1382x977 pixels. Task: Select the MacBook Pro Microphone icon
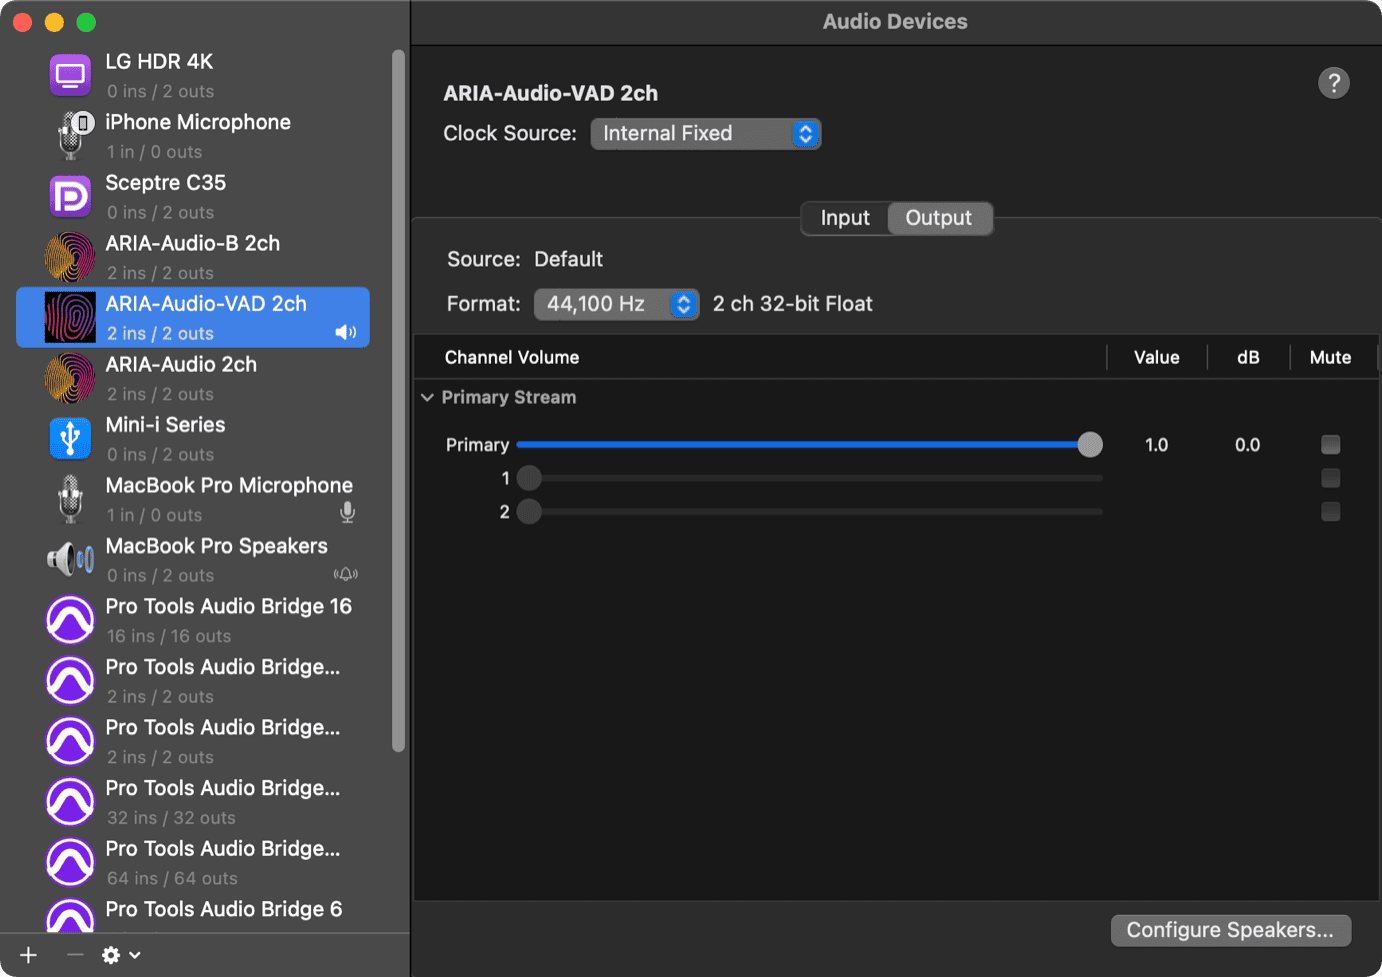pyautogui.click(x=70, y=499)
